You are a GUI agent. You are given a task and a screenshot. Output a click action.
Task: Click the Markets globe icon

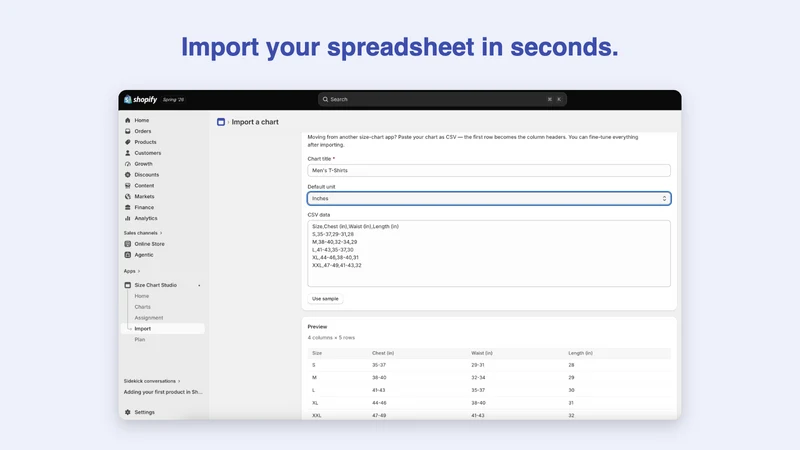click(x=128, y=196)
